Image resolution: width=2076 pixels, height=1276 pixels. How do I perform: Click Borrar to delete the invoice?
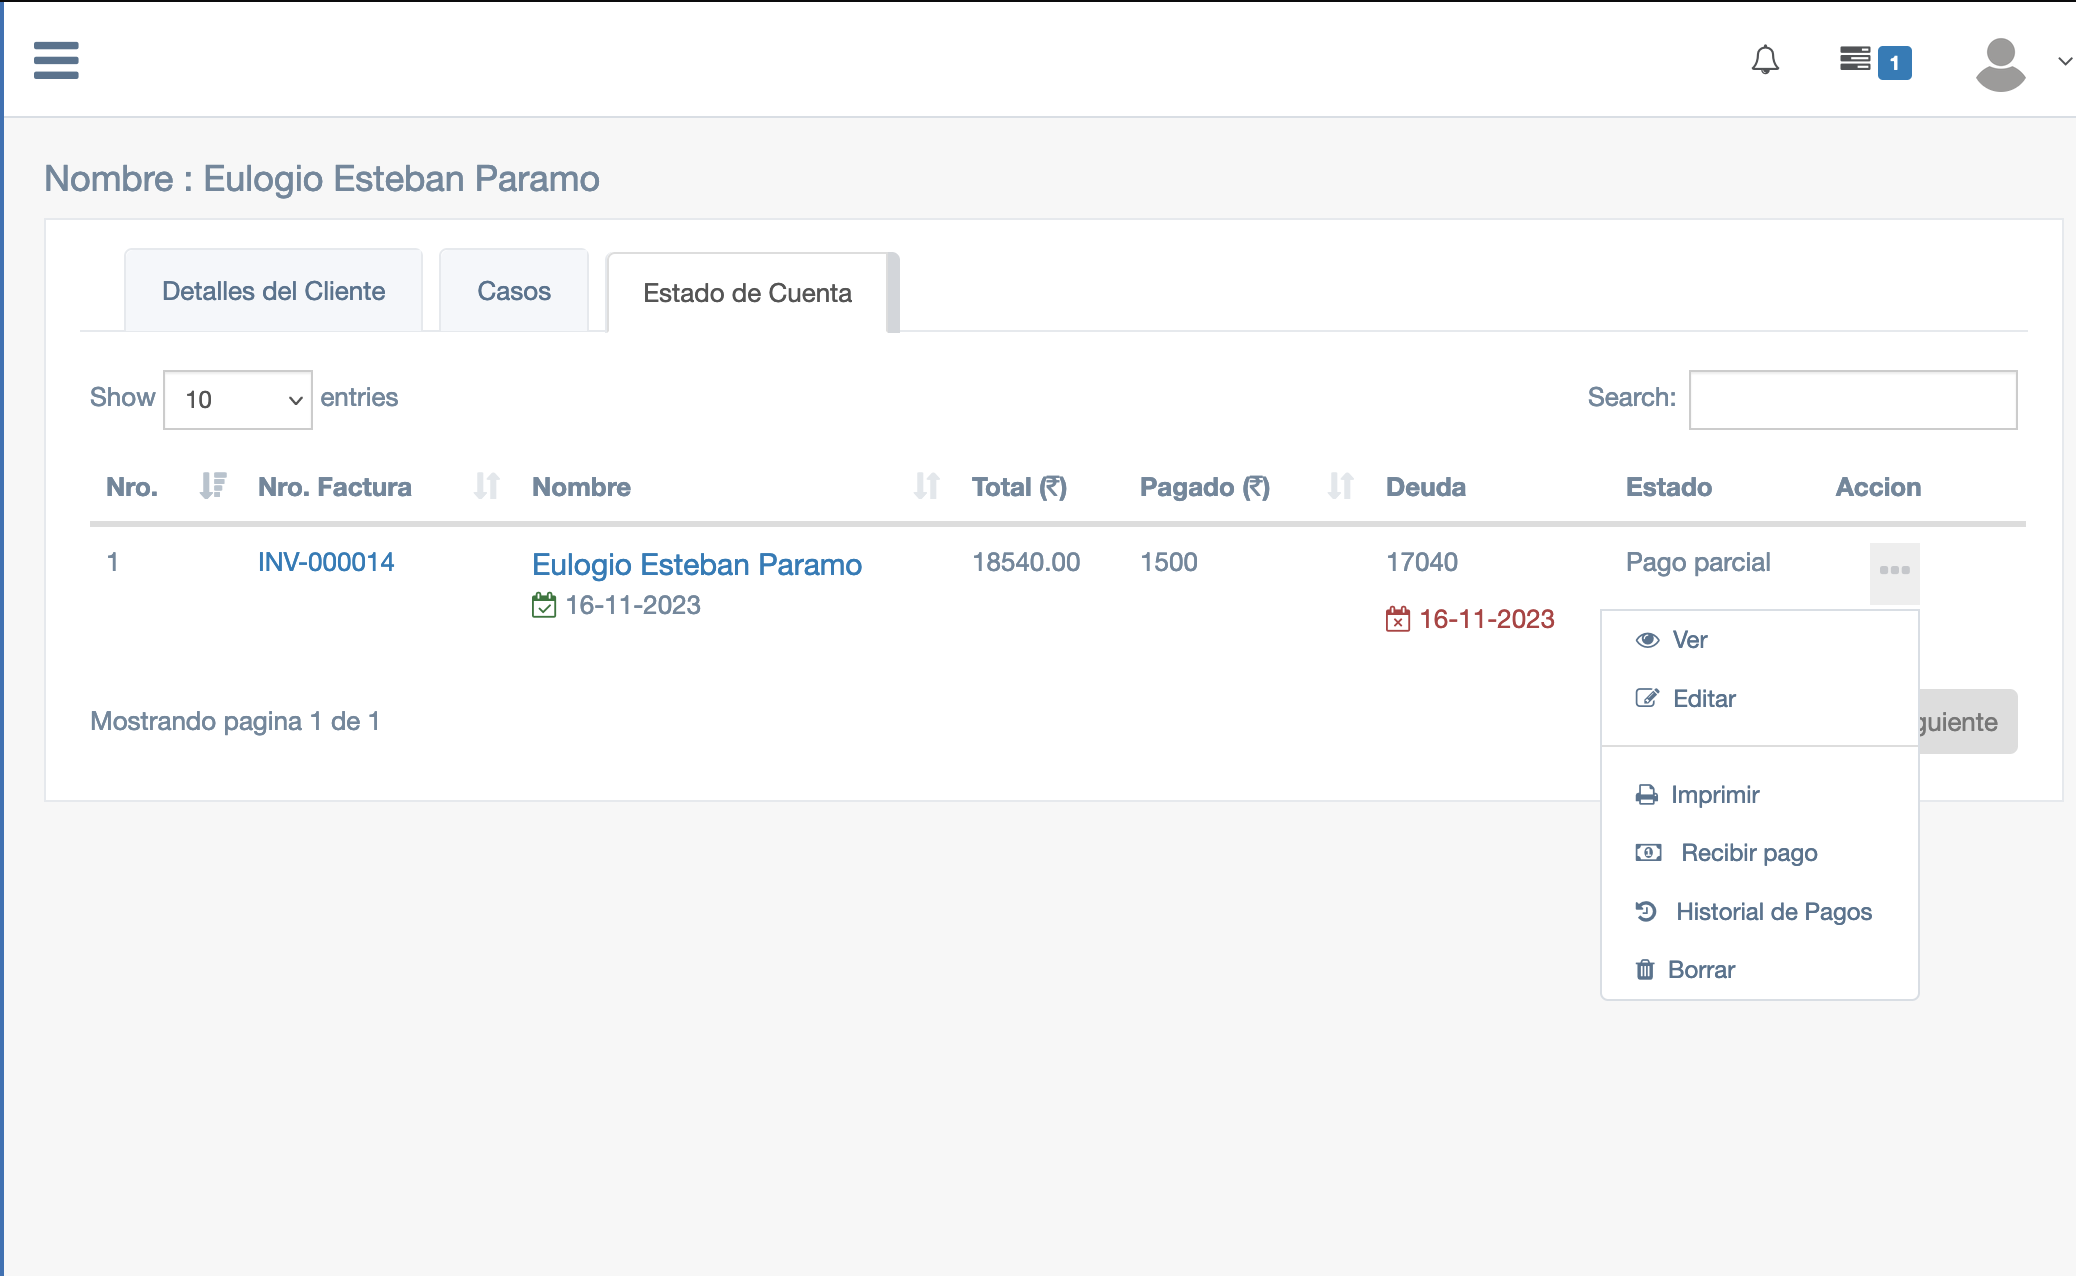click(x=1700, y=970)
